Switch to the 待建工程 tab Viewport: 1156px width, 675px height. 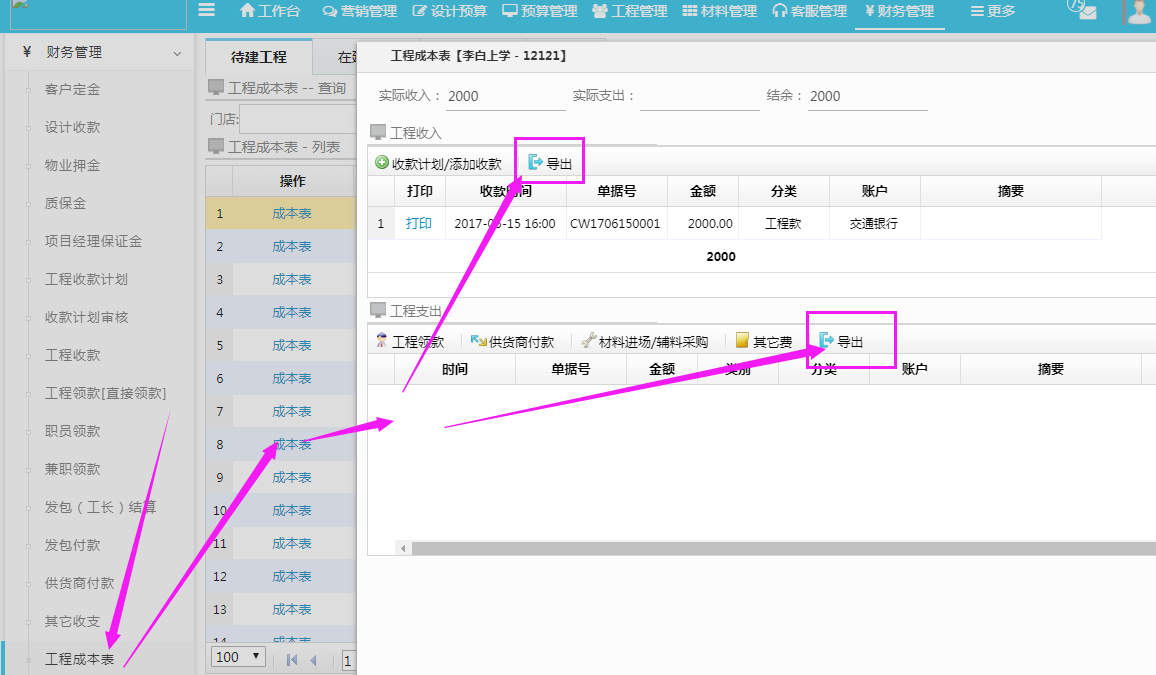(258, 57)
